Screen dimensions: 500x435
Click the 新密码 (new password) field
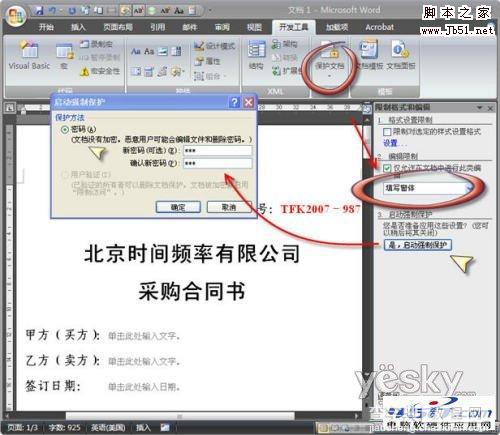point(218,150)
